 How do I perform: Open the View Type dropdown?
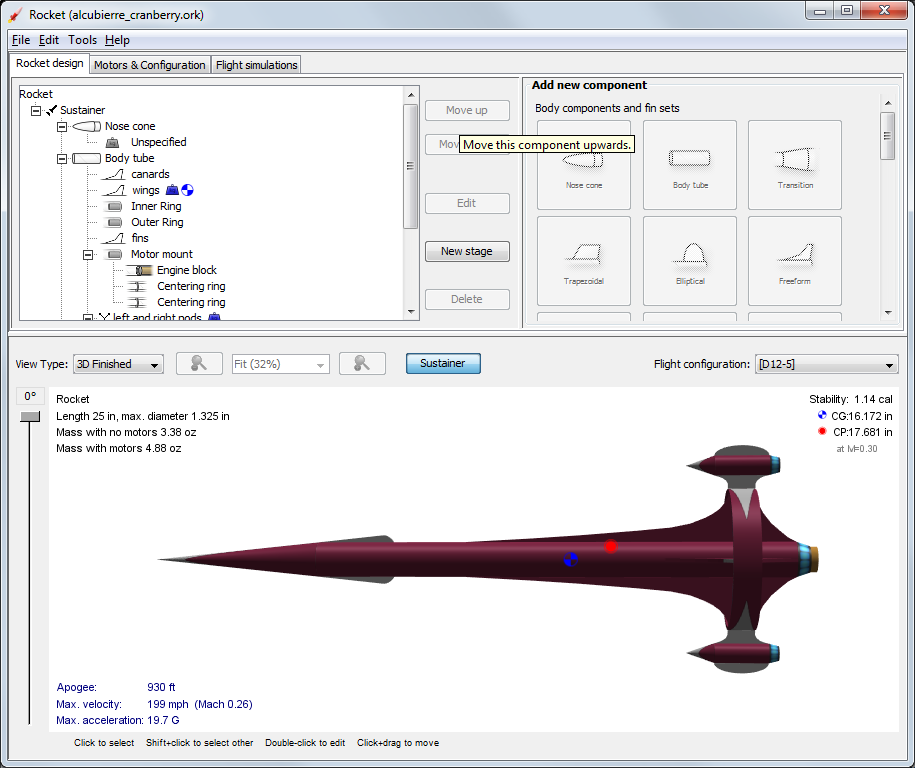tap(117, 363)
